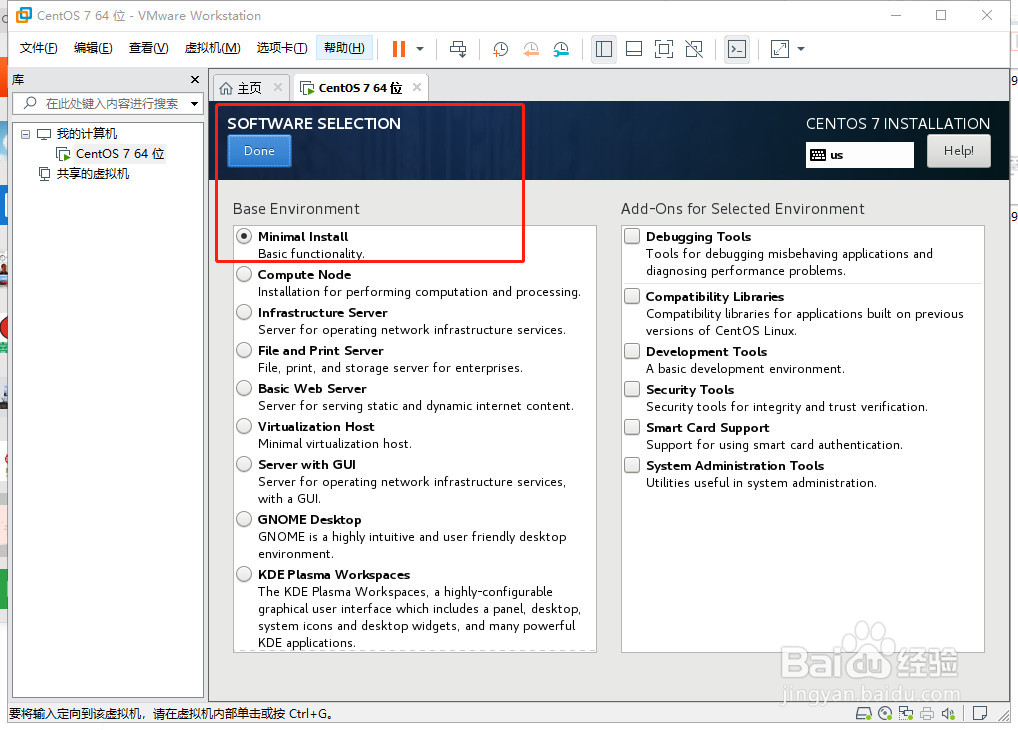
Task: Select the Server with GUI radio button
Action: pyautogui.click(x=244, y=464)
